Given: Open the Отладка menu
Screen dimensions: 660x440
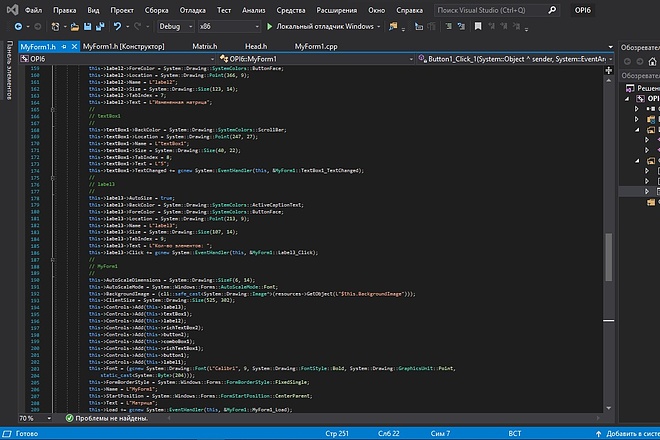Looking at the screenshot, I should pos(192,10).
